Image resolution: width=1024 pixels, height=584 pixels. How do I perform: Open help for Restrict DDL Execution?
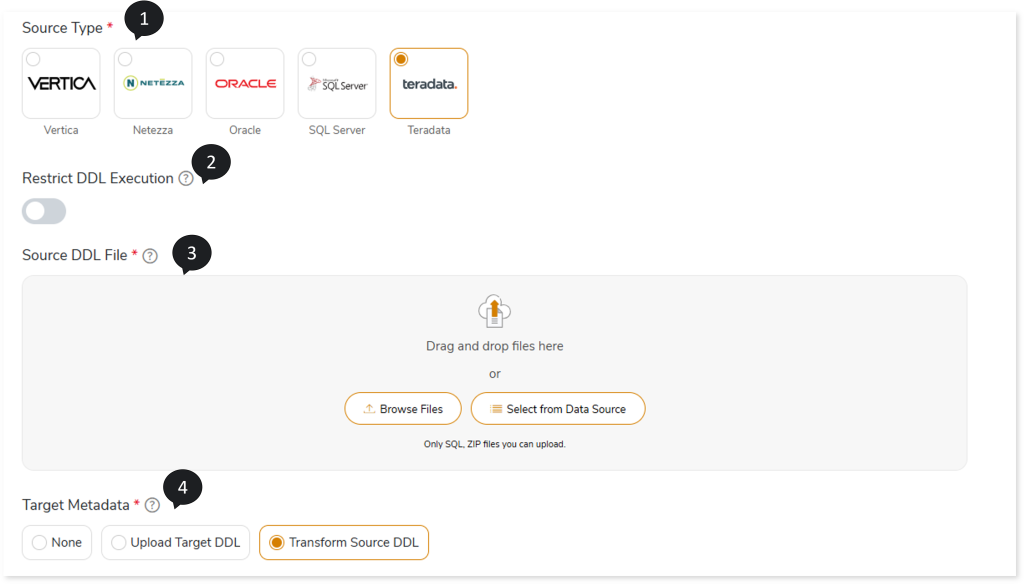tap(186, 179)
